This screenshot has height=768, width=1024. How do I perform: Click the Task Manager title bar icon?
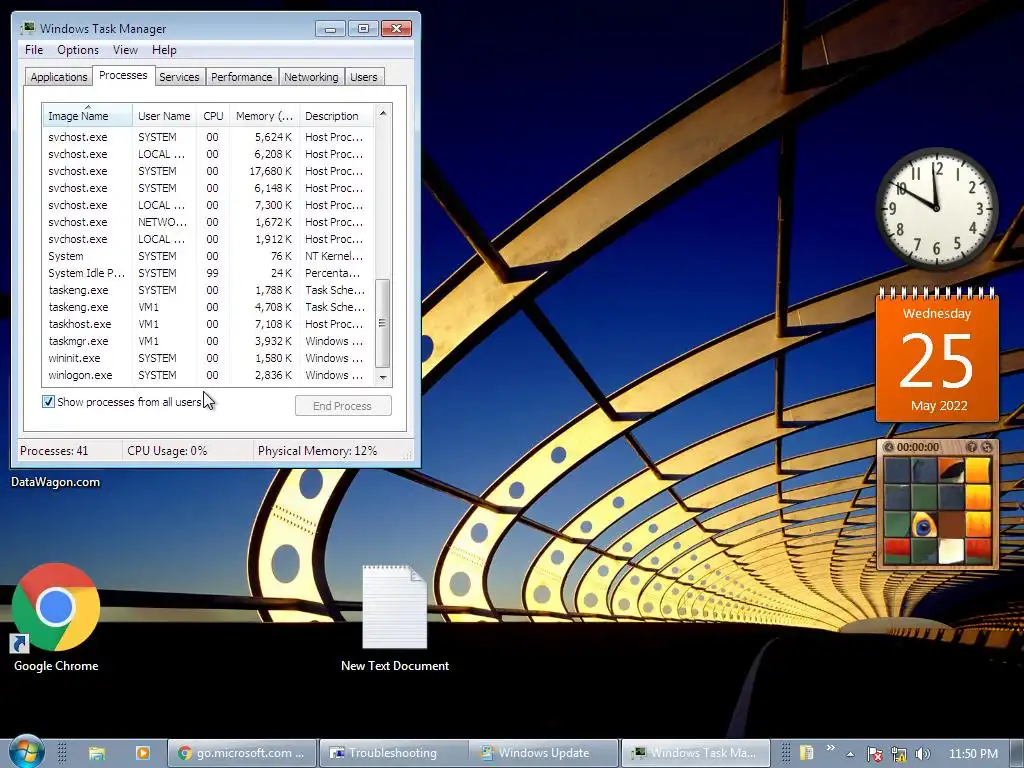point(27,28)
